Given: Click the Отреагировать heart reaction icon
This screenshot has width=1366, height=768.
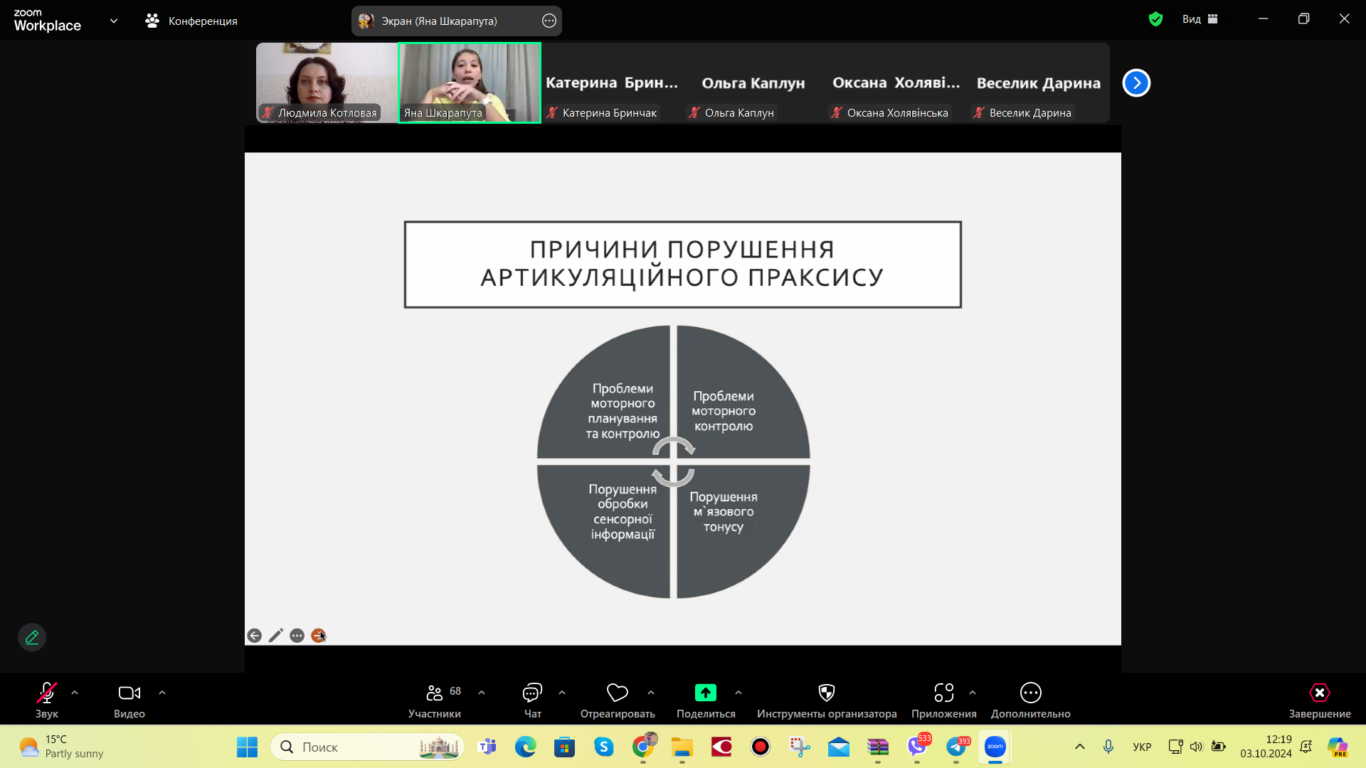Looking at the screenshot, I should pos(617,692).
